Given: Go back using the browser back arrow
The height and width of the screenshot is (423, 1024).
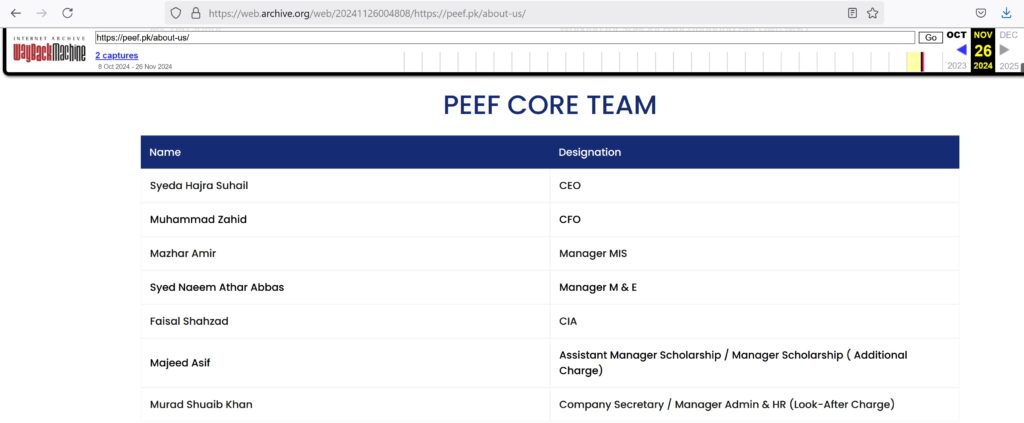Looking at the screenshot, I should pos(16,13).
